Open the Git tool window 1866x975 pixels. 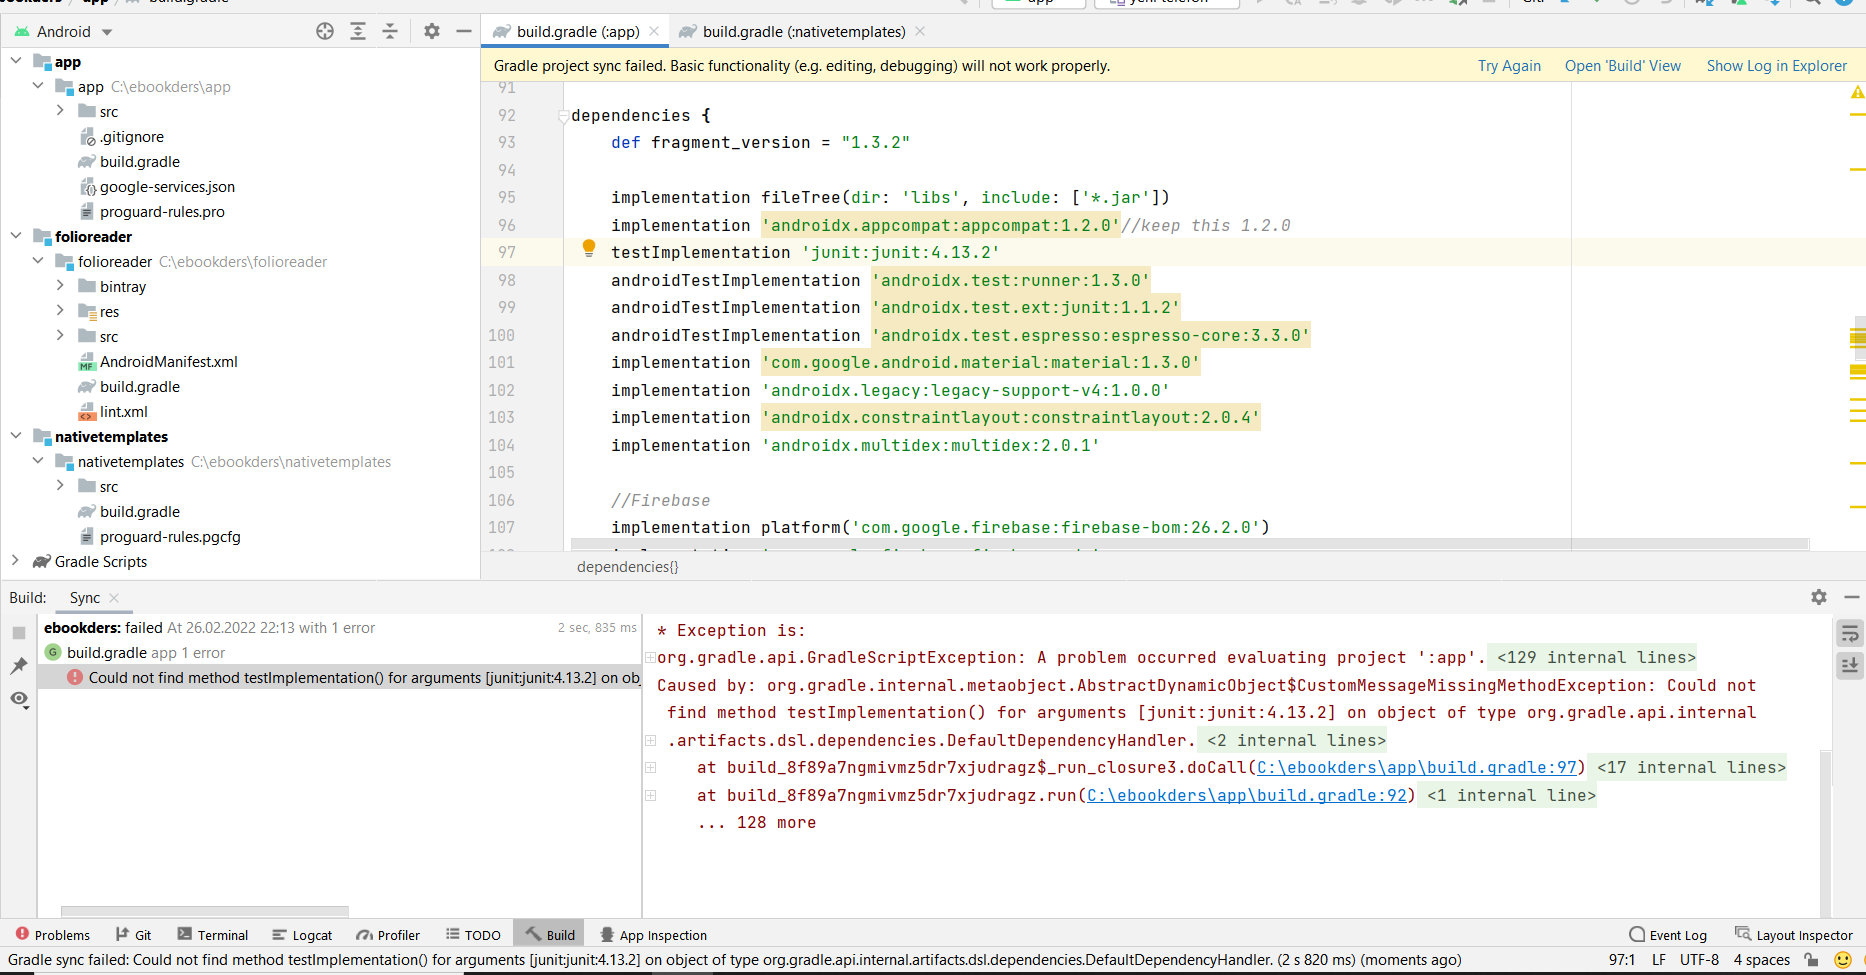coord(133,935)
